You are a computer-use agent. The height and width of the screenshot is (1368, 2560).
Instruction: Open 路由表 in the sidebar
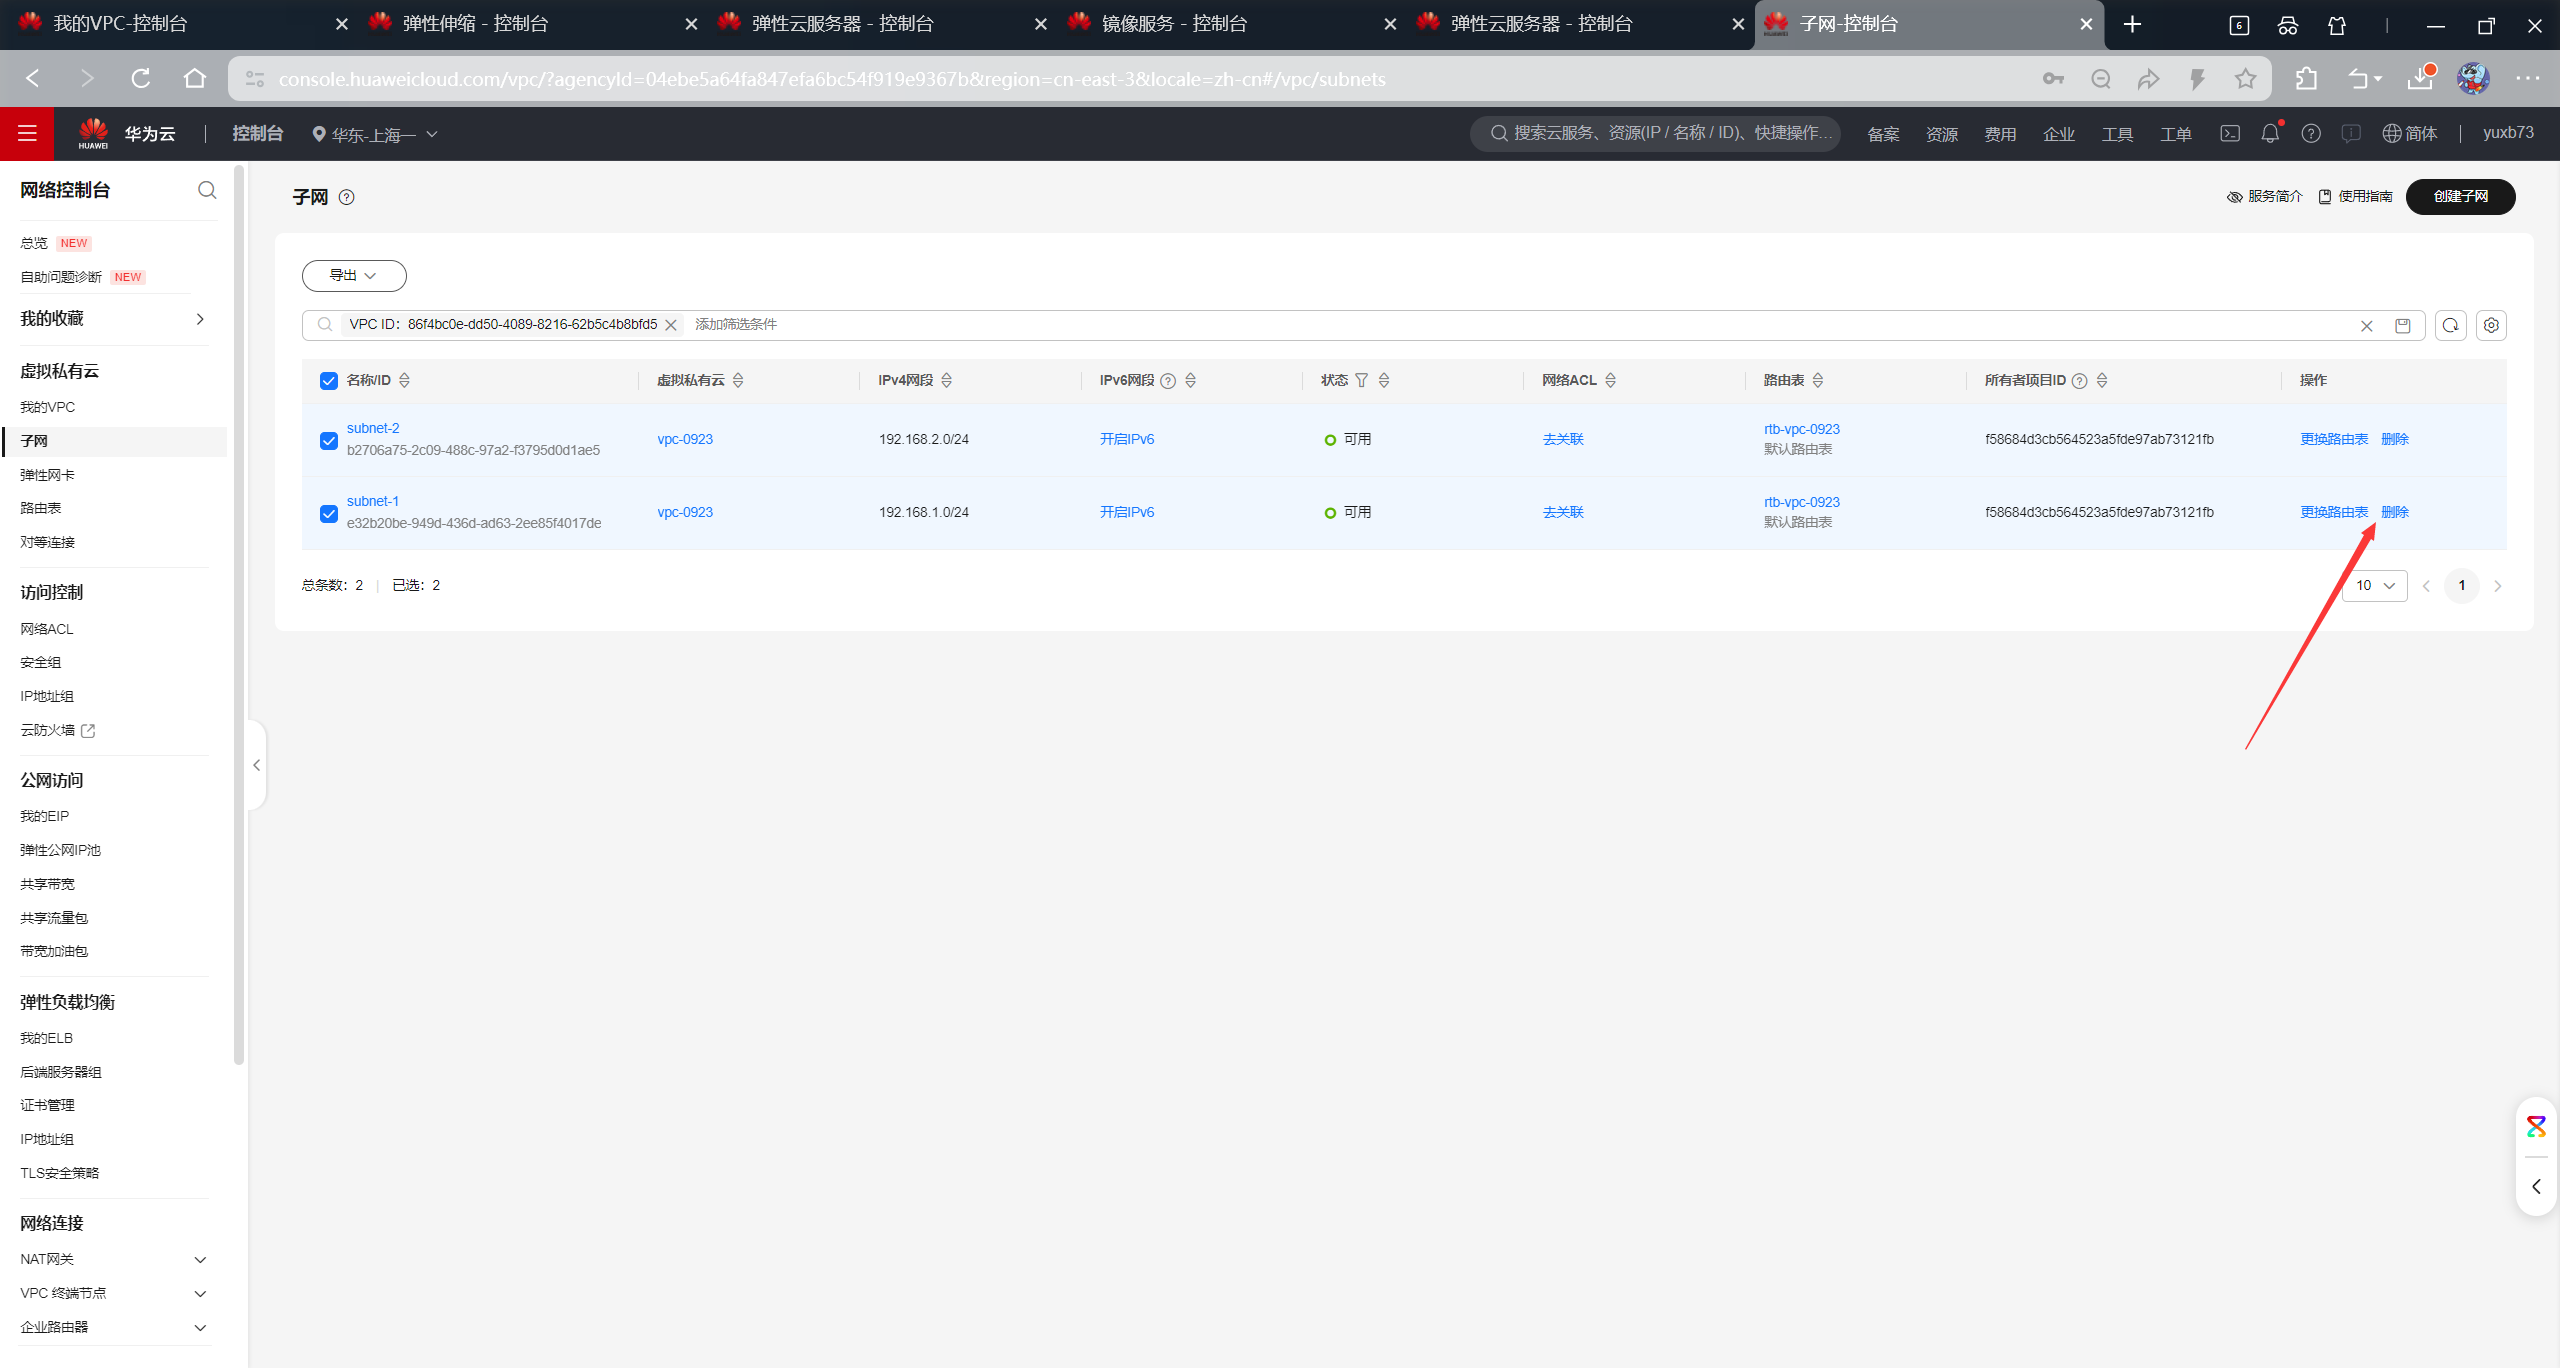coord(41,508)
